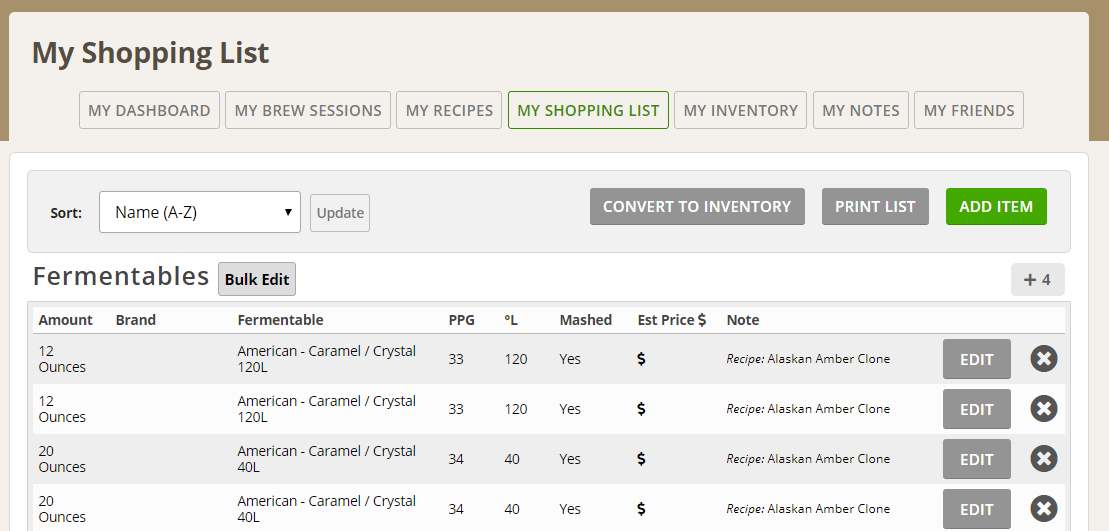Go to My Dashboard tab
The height and width of the screenshot is (531, 1109).
tap(149, 110)
